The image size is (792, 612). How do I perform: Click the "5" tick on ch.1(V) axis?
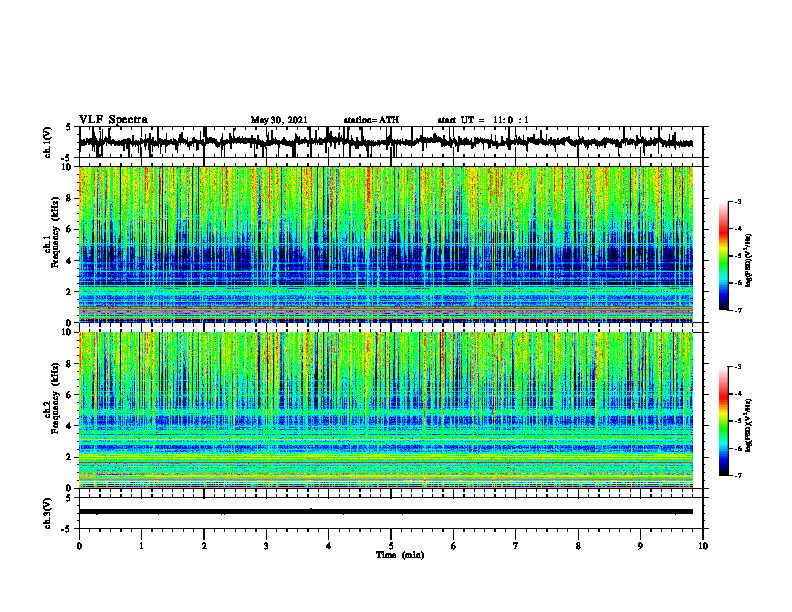[x=68, y=127]
